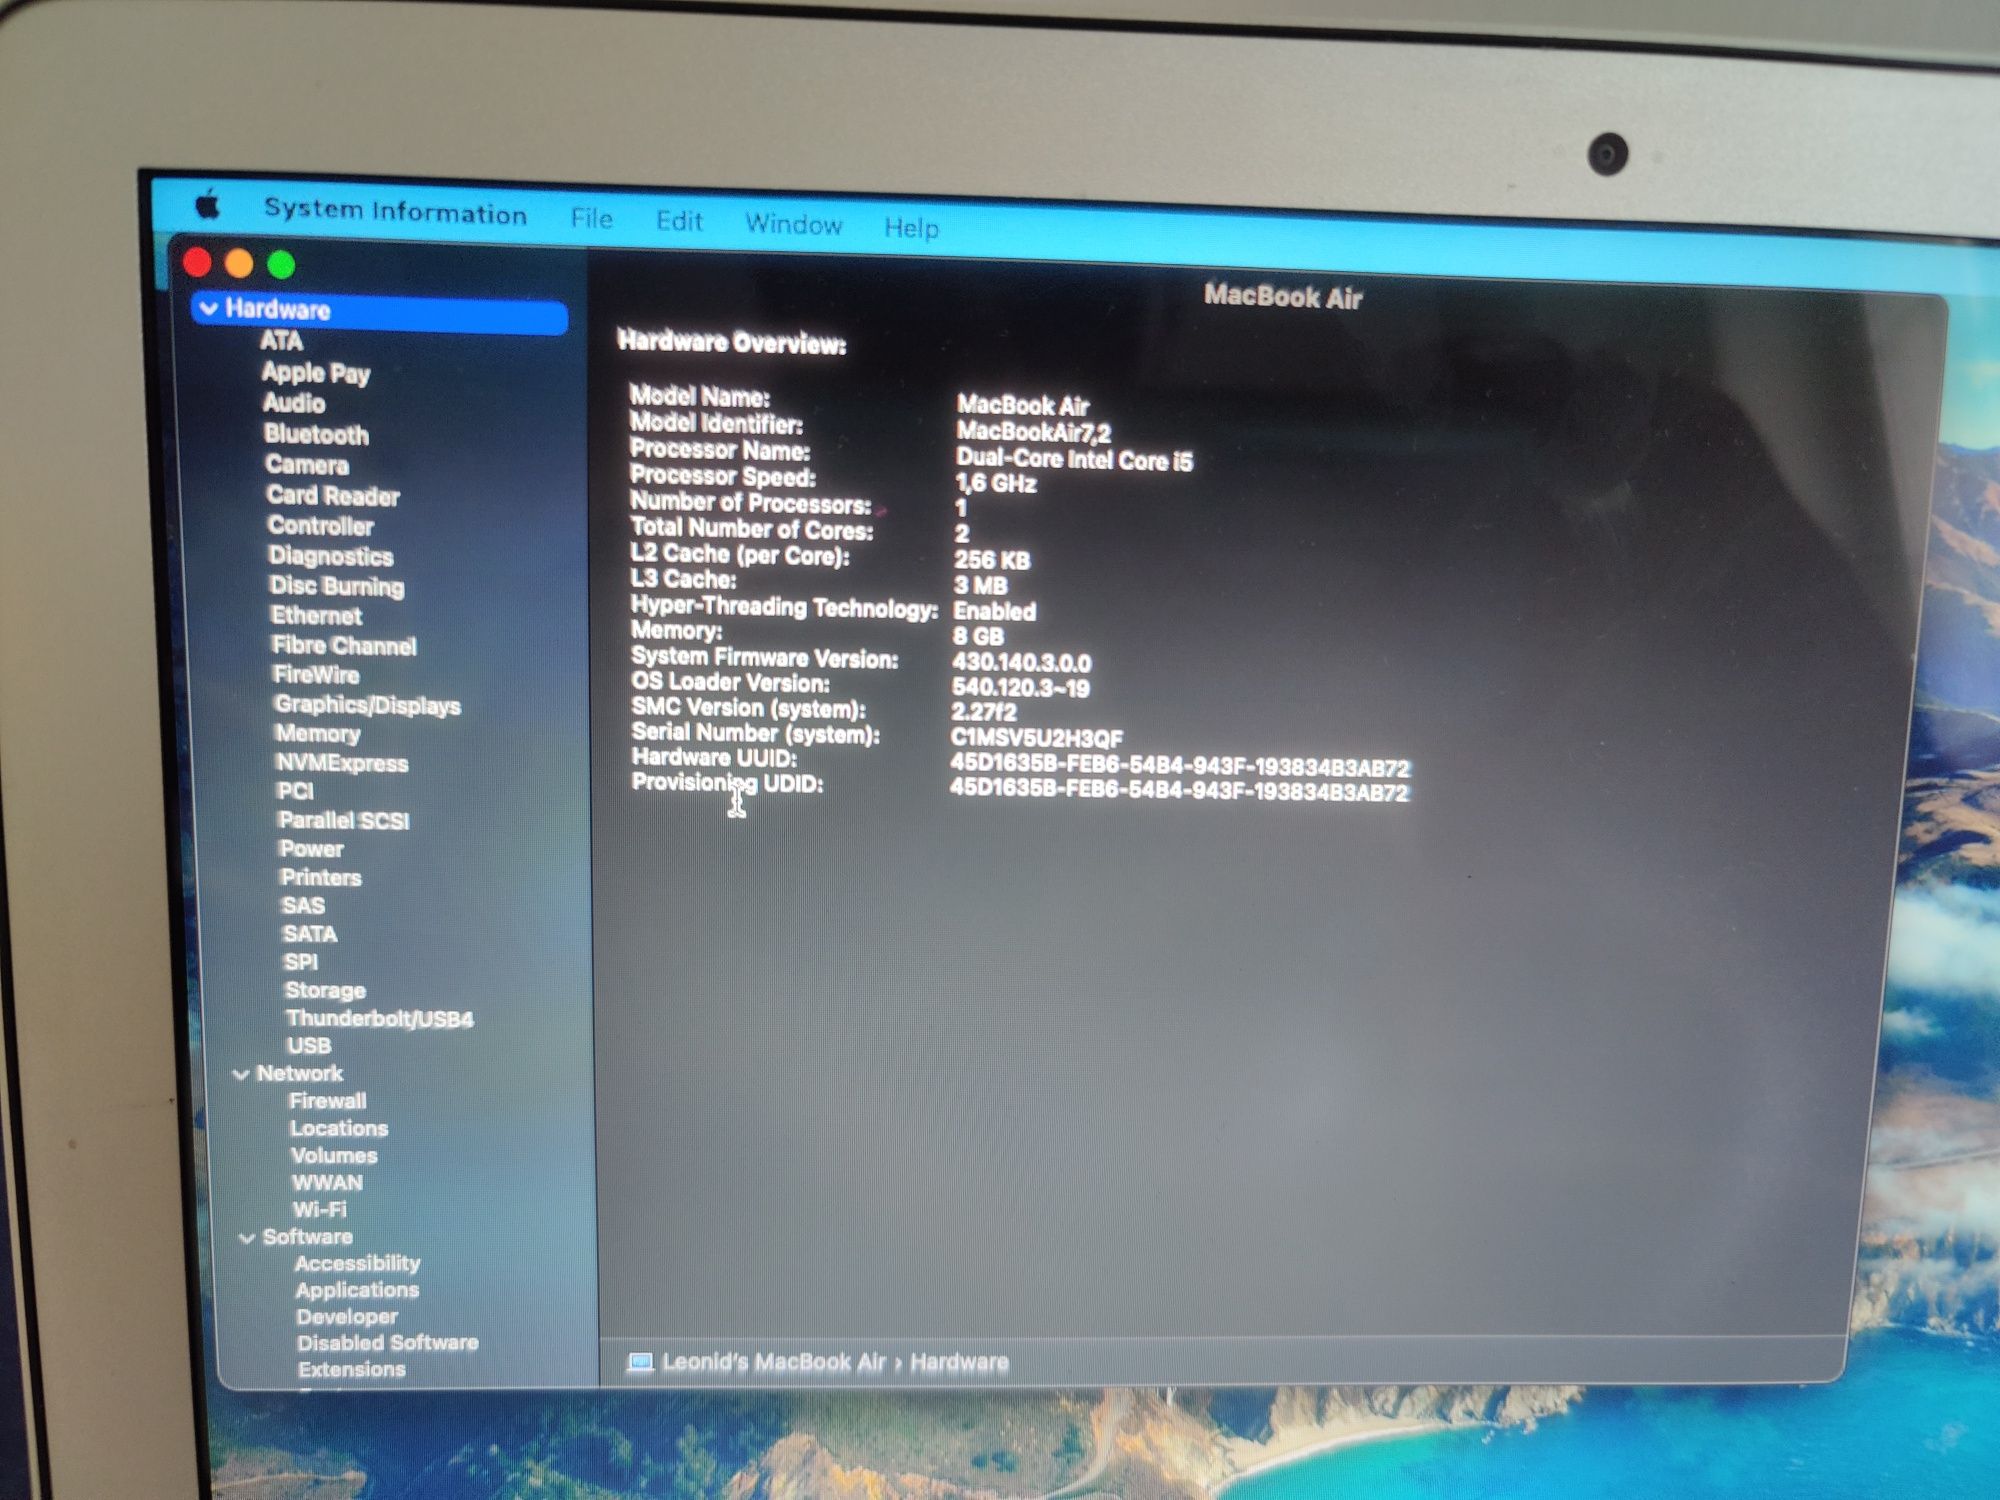Click Leonid's MacBook Air in path bar
Screen dimensions: 2000x1500
774,1362
